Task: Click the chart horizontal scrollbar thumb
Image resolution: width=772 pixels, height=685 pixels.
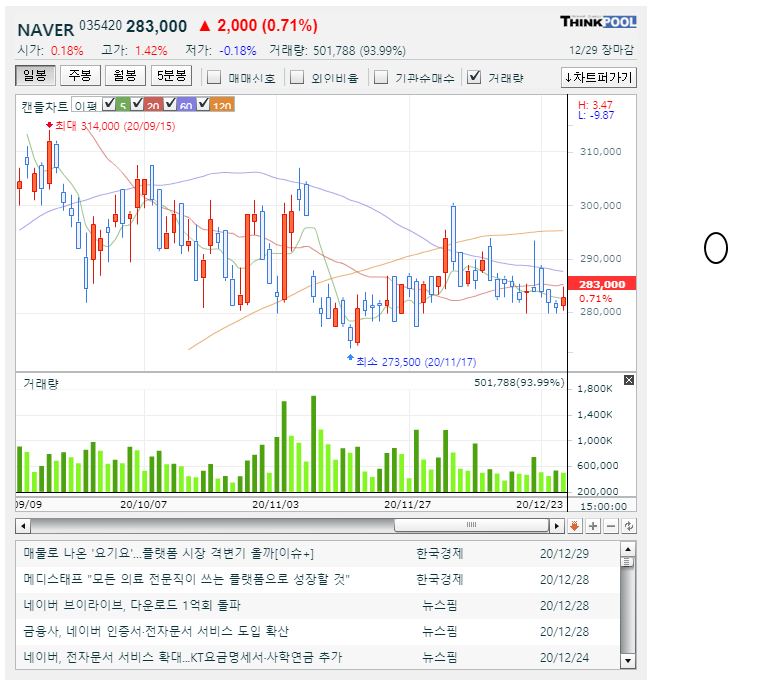Action: pos(471,525)
